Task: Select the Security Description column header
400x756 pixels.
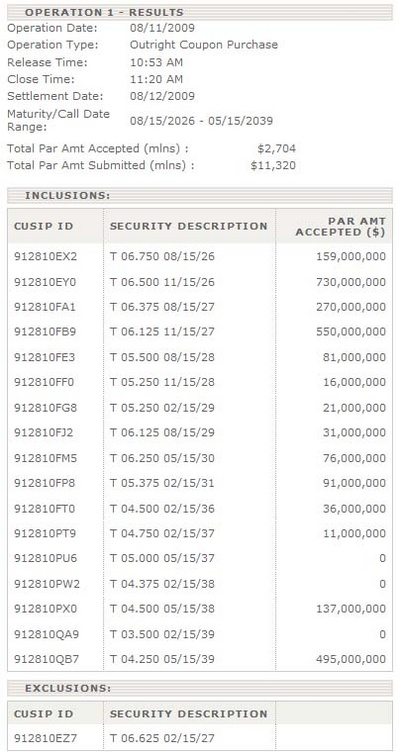Action: [x=188, y=226]
